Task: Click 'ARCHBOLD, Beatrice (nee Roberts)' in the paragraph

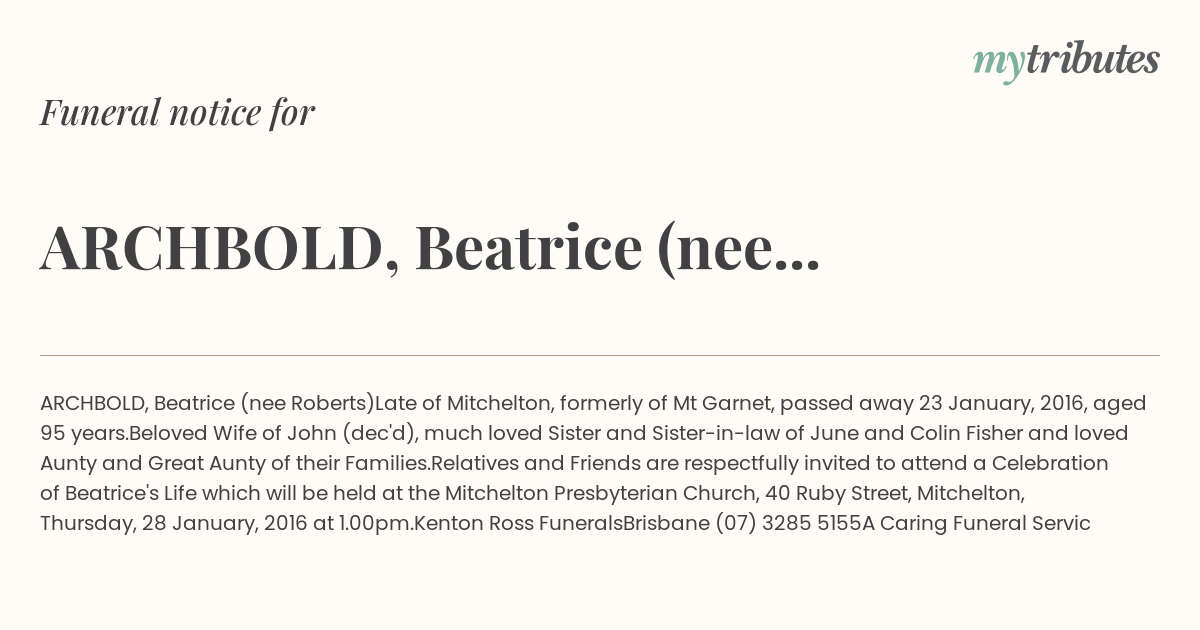Action: point(207,404)
